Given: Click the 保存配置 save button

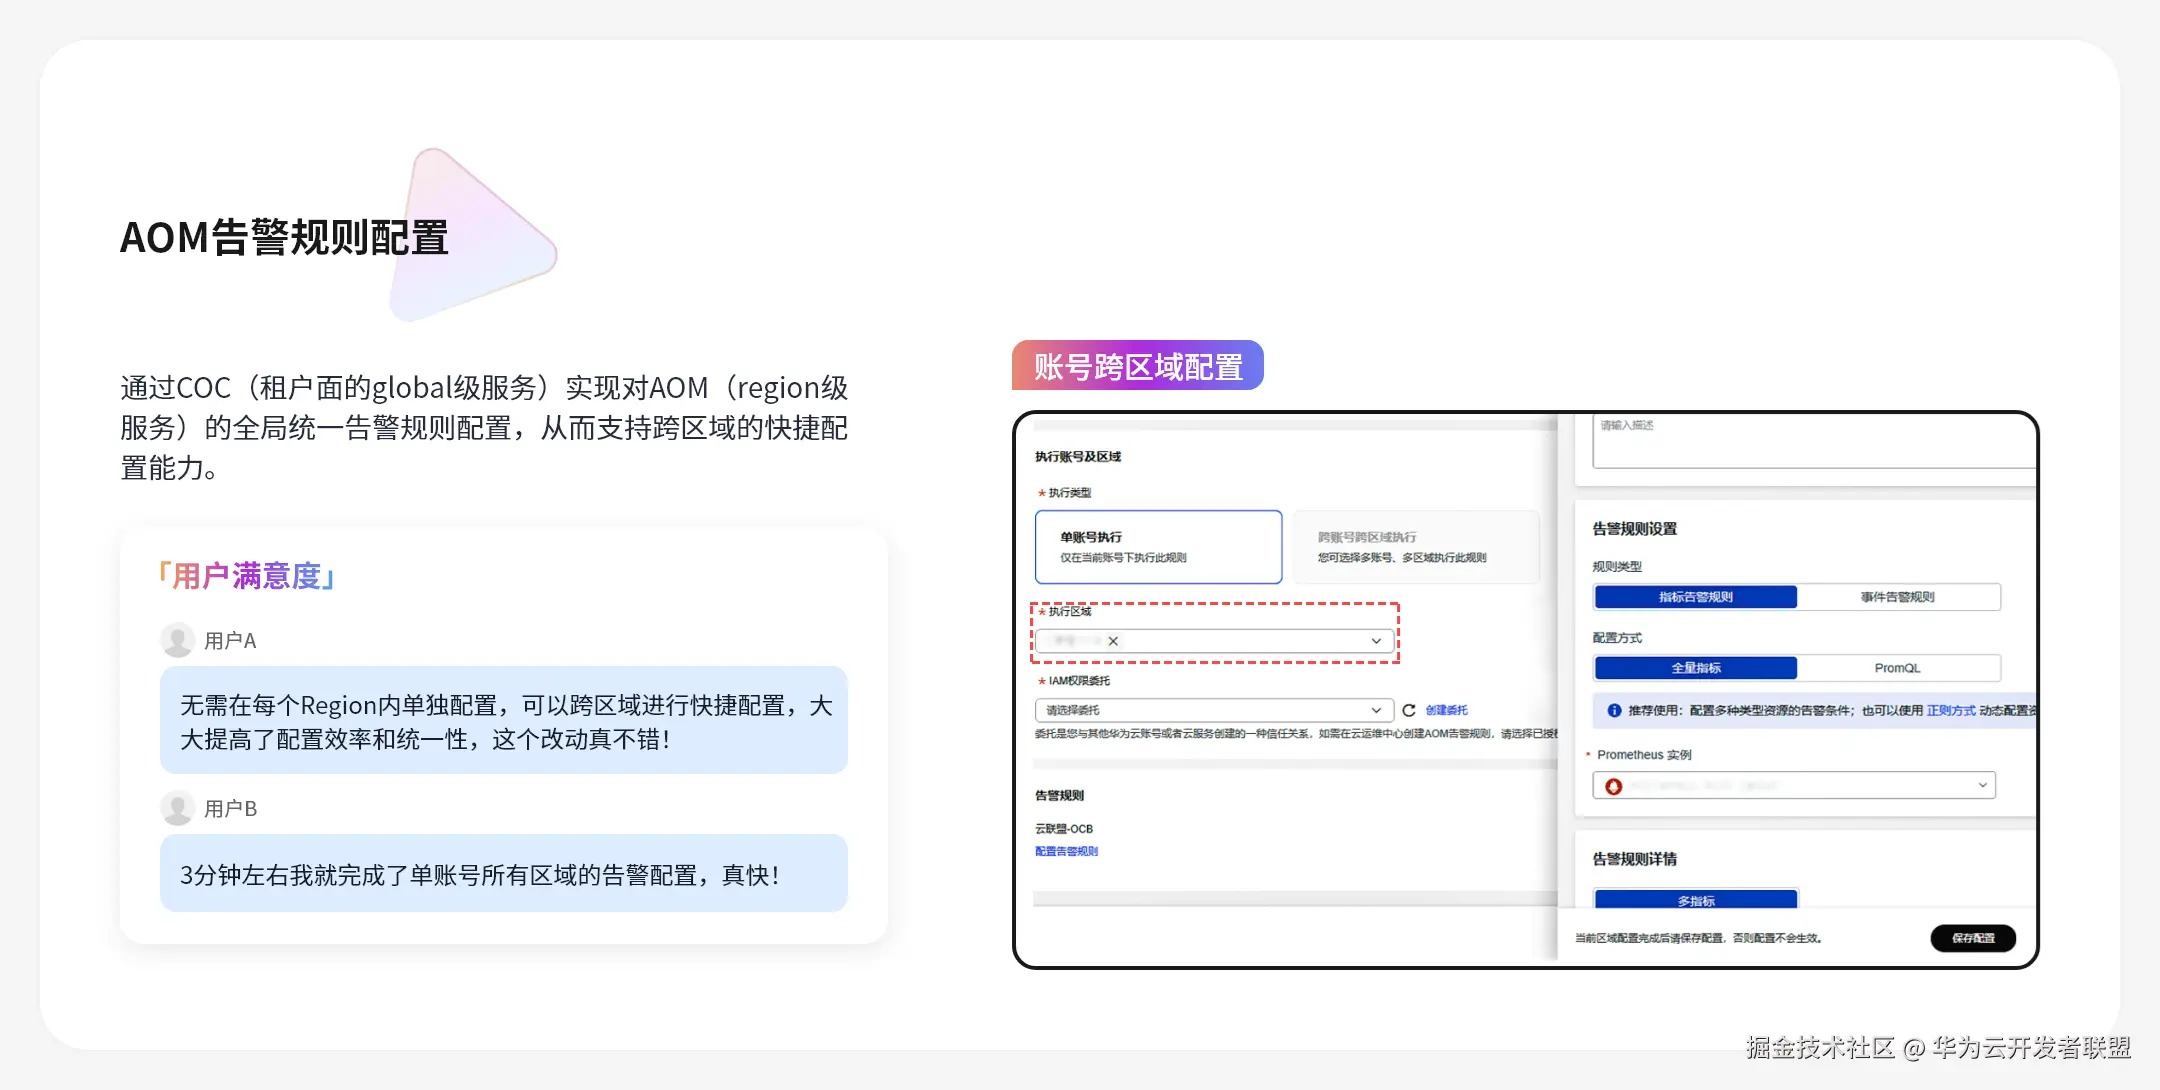Looking at the screenshot, I should 1972,938.
